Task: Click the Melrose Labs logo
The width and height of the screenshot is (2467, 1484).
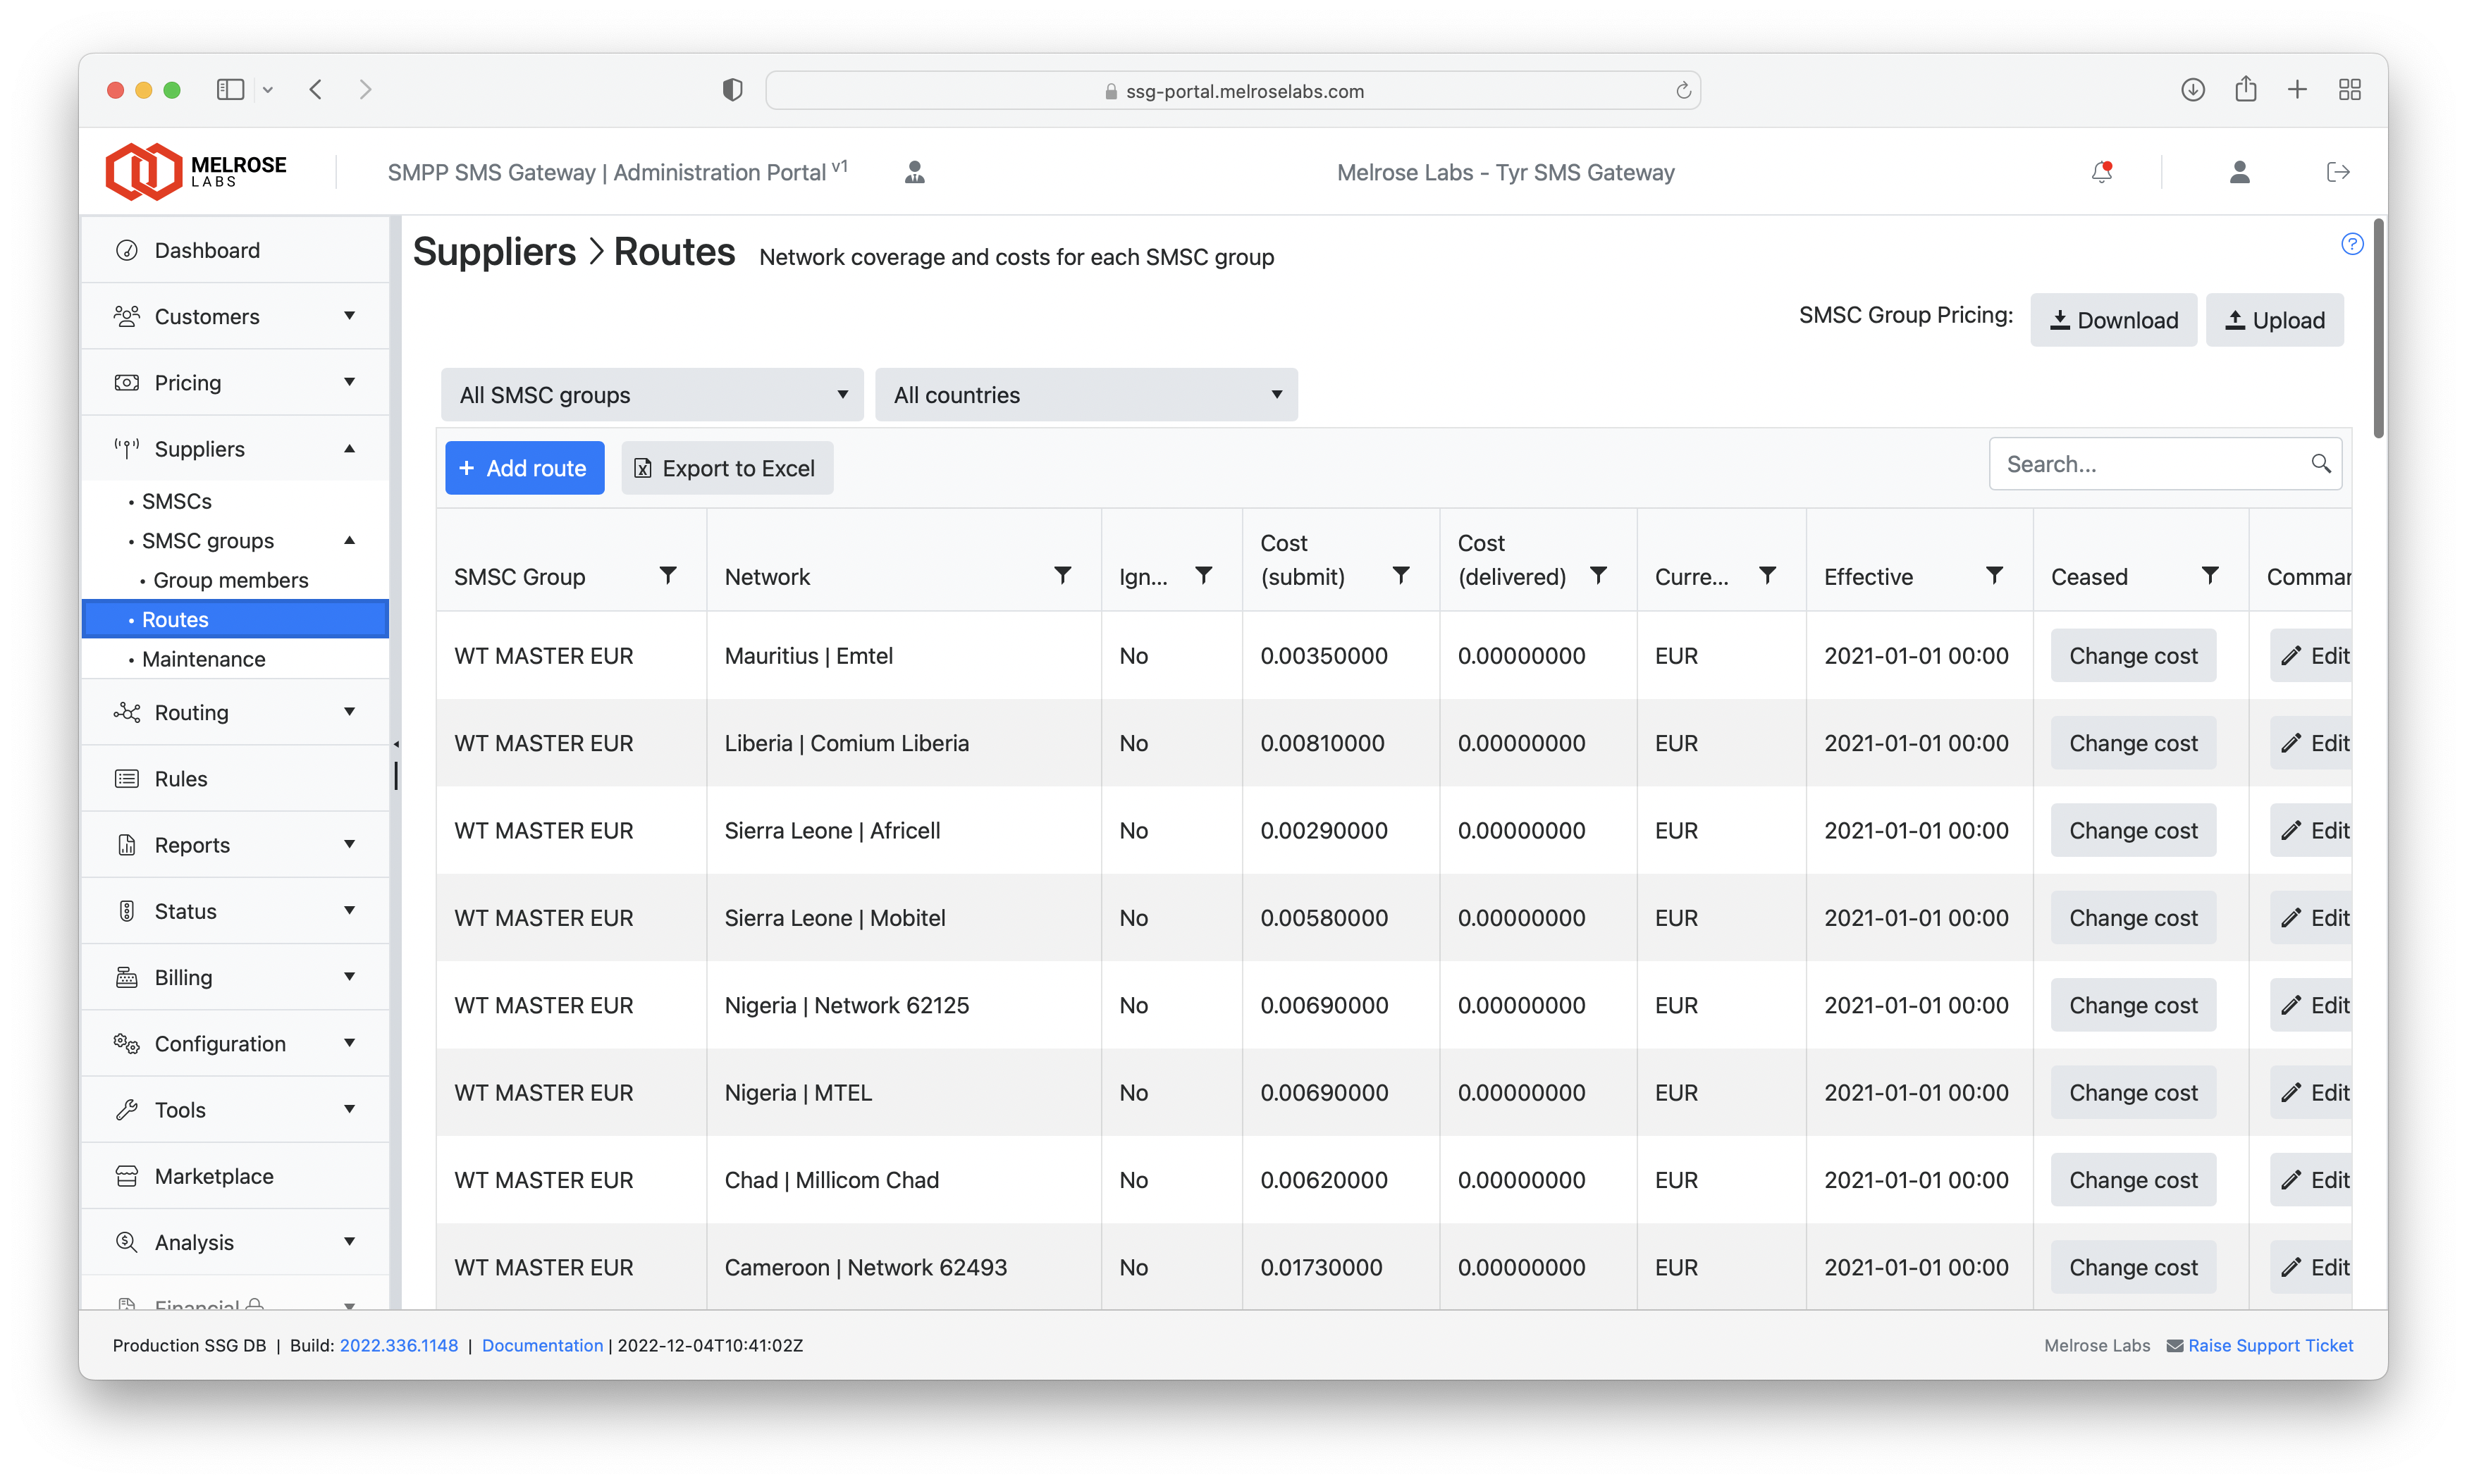Action: [196, 171]
